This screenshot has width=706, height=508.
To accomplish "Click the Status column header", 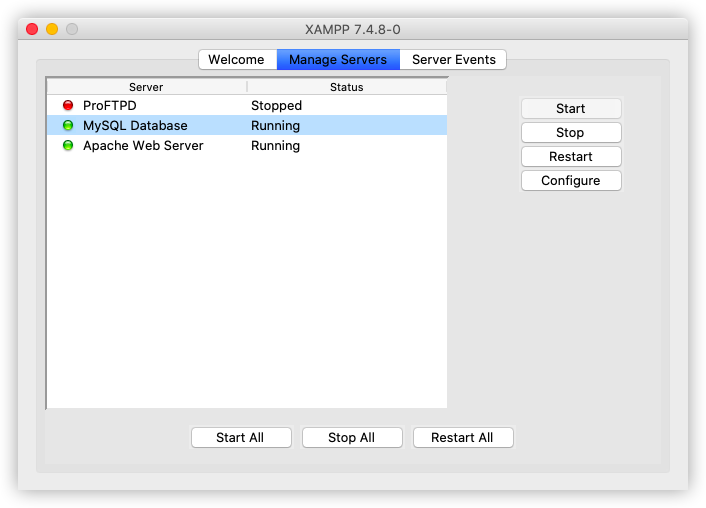I will coord(347,87).
